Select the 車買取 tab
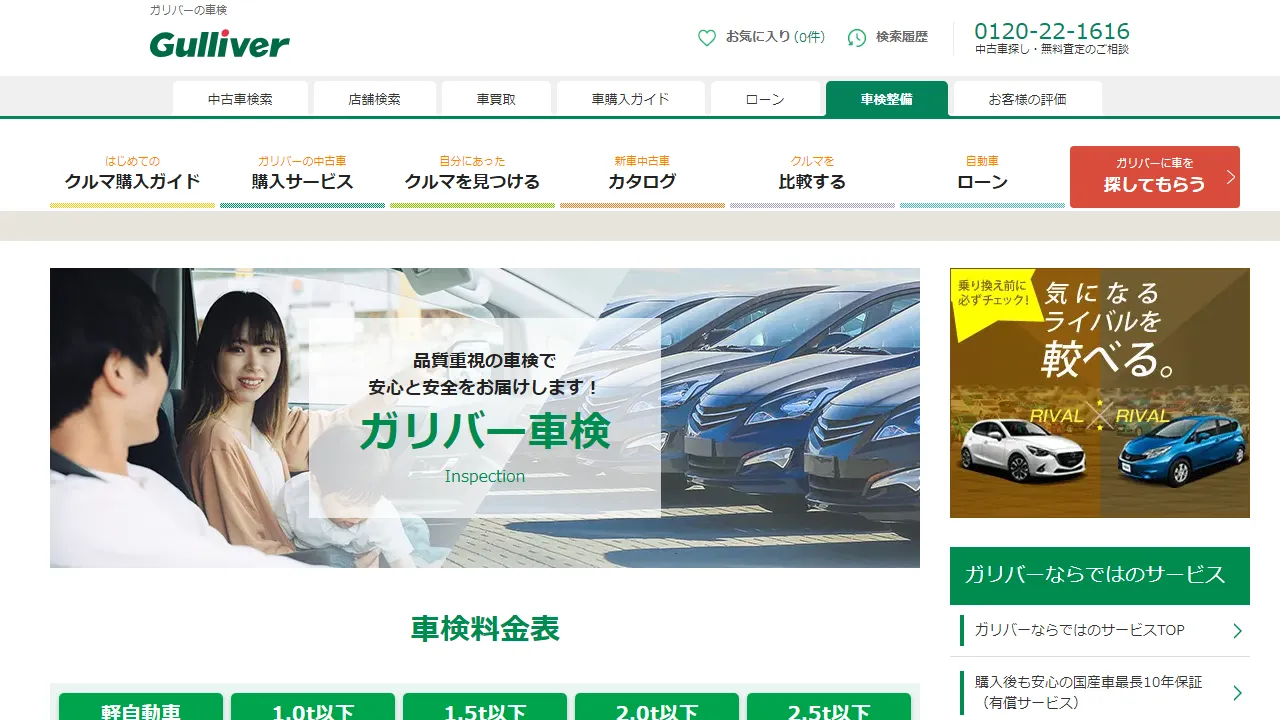 coord(495,98)
